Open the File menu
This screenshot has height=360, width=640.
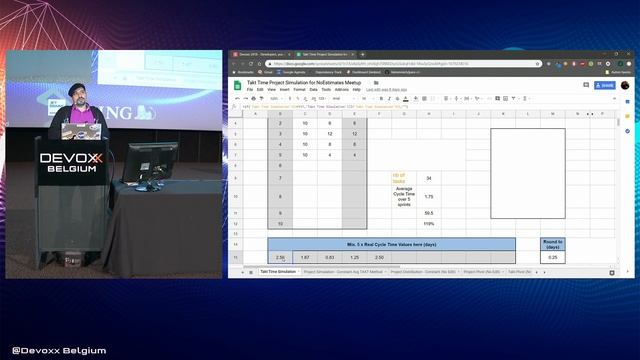pos(250,89)
